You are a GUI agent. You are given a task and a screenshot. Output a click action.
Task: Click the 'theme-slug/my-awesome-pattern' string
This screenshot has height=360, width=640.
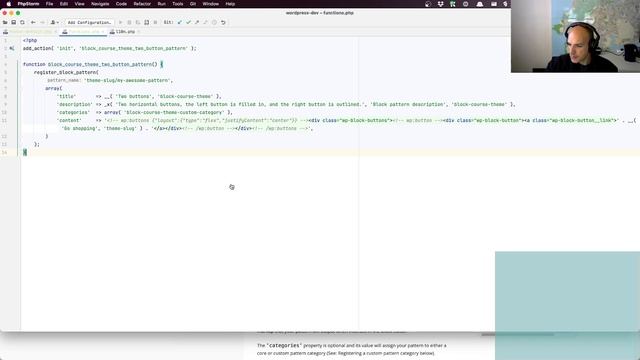(128, 80)
